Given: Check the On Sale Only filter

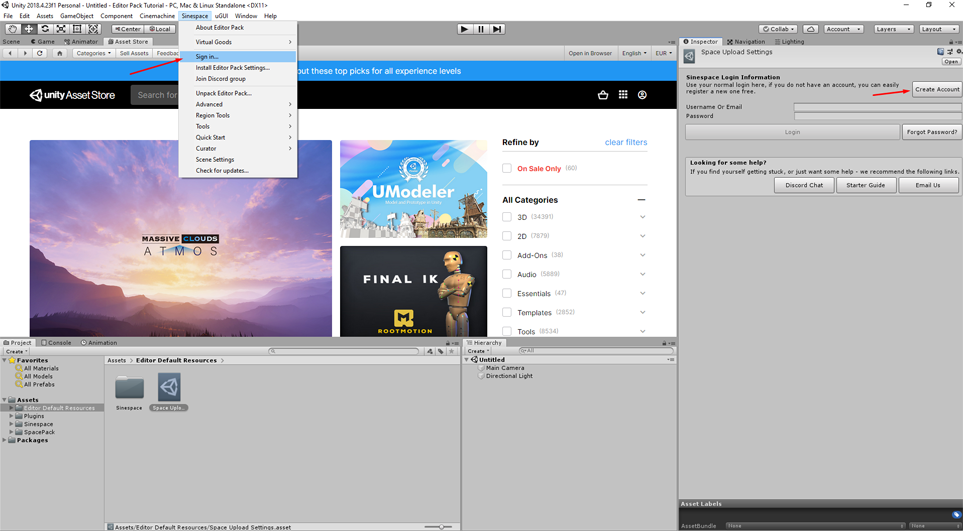Looking at the screenshot, I should coord(507,168).
